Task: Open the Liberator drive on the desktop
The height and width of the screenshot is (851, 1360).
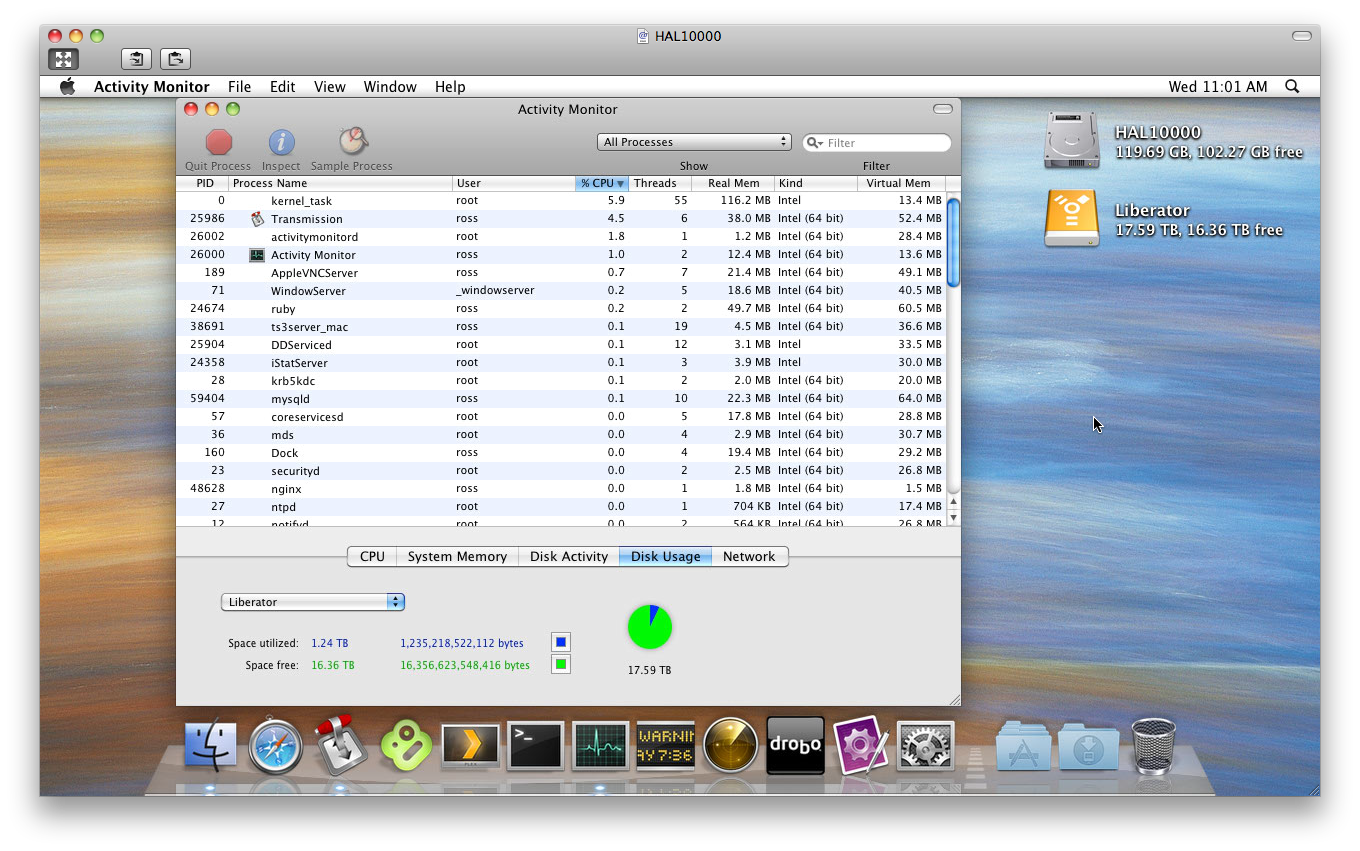Action: click(x=1071, y=218)
